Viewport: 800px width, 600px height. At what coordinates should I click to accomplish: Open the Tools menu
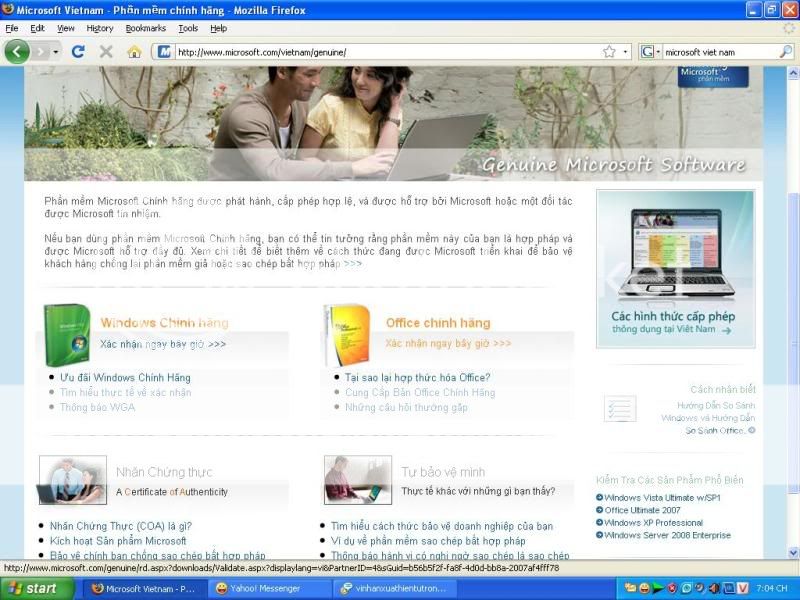(188, 29)
